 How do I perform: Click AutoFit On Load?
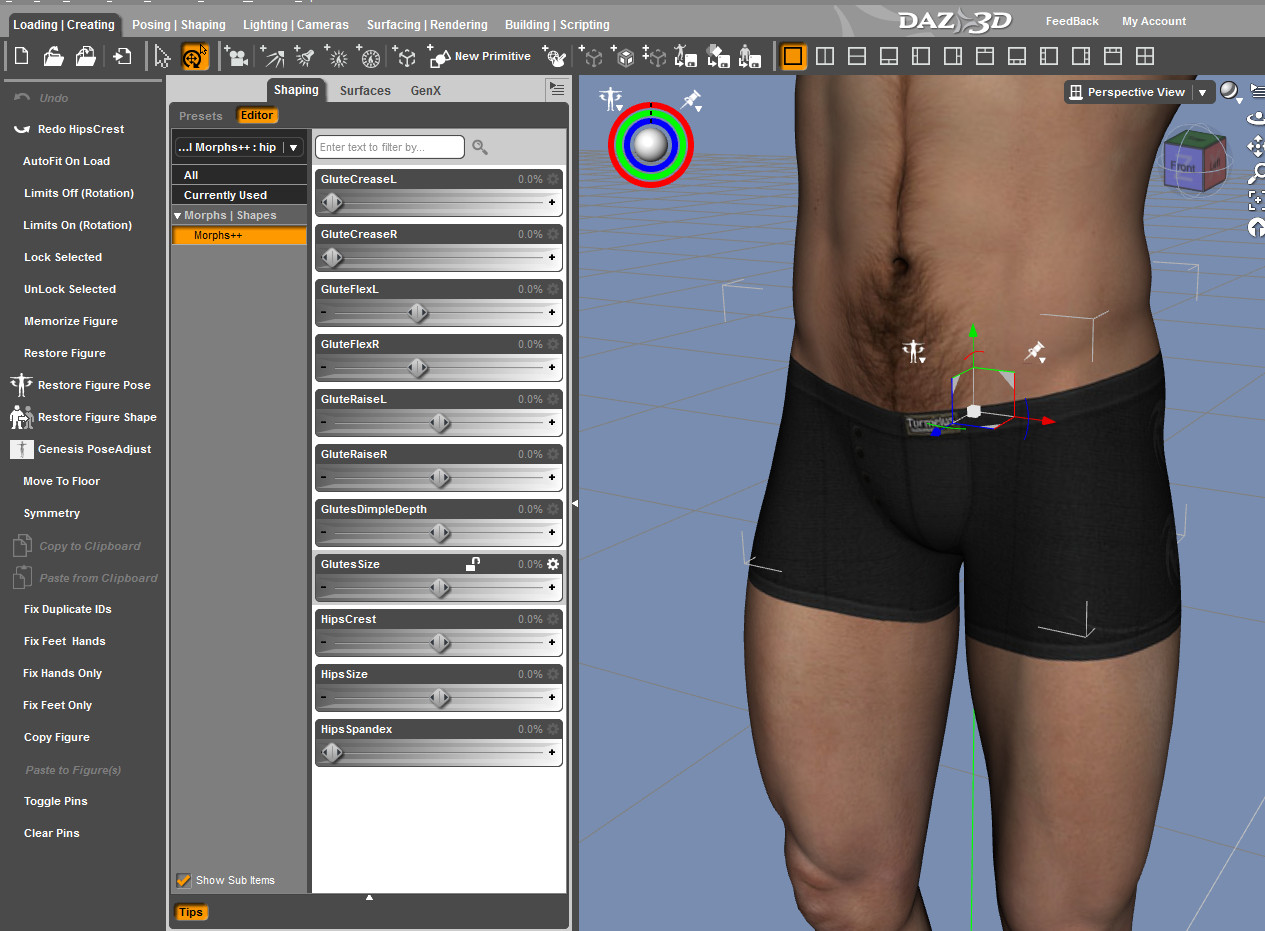(66, 161)
